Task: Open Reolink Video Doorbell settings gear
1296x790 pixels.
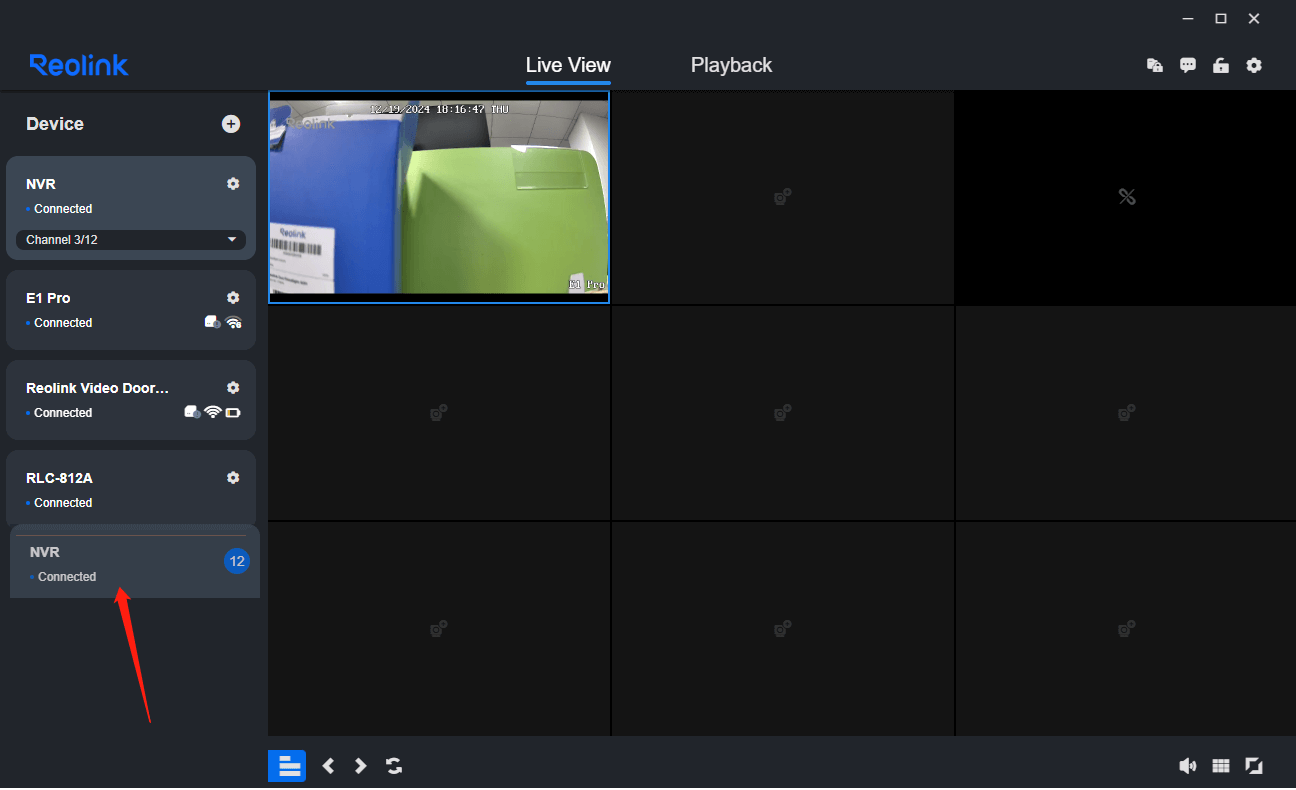Action: pos(233,388)
